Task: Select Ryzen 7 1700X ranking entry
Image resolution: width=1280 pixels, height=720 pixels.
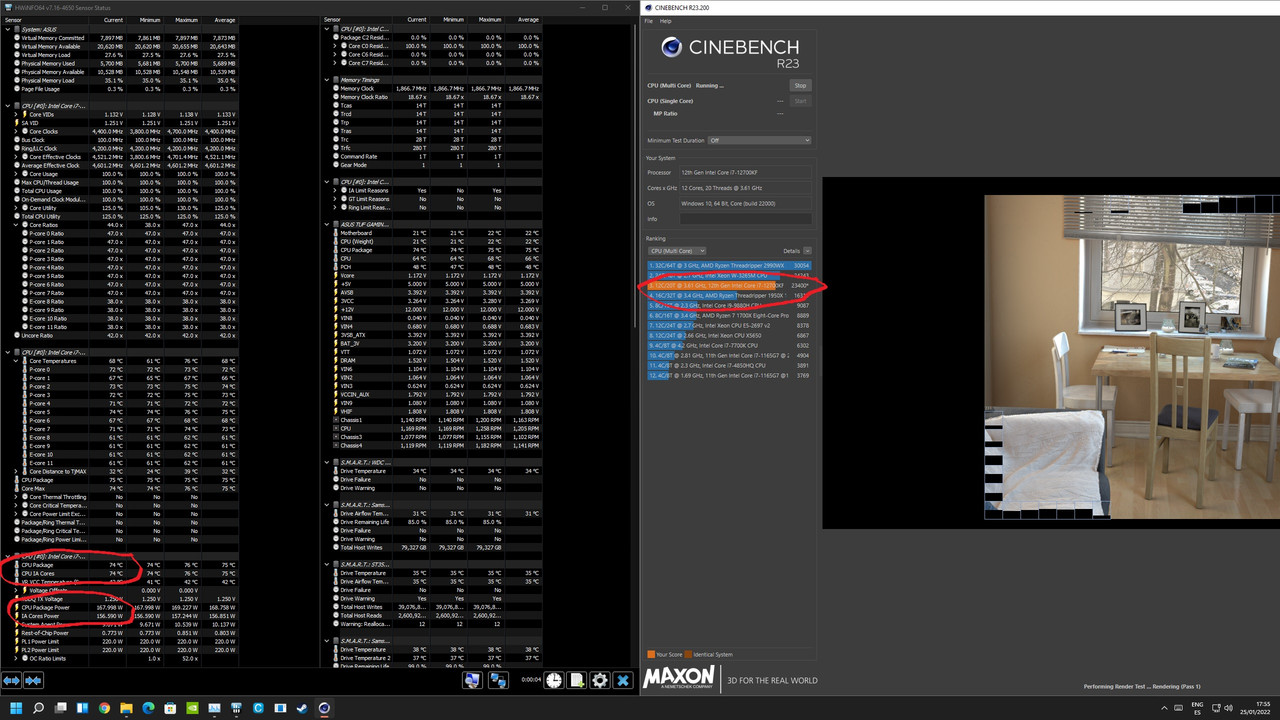Action: click(x=729, y=315)
